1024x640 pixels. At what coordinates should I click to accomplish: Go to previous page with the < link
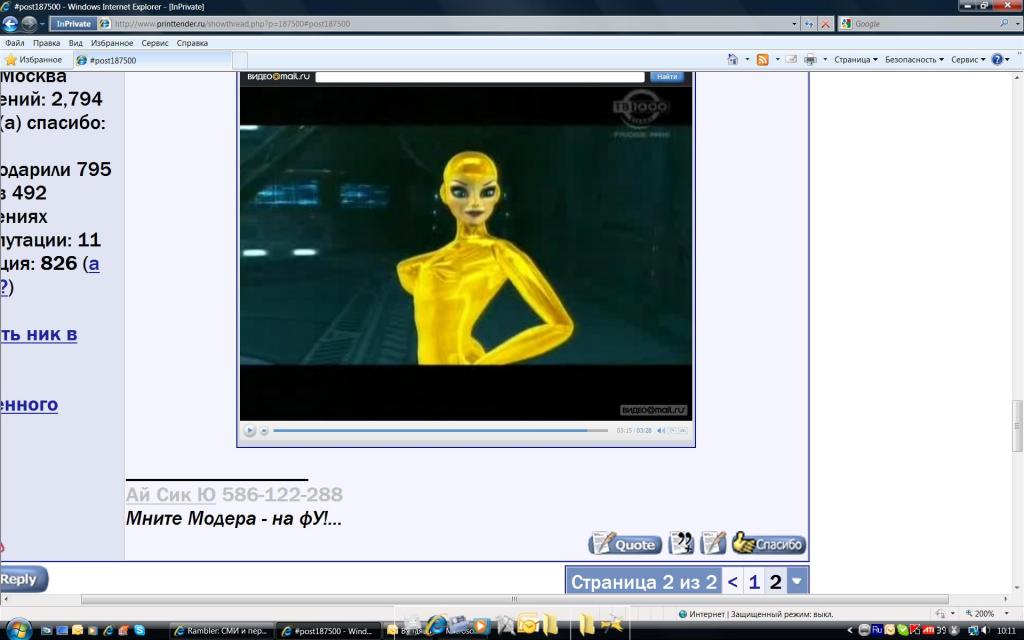point(733,582)
